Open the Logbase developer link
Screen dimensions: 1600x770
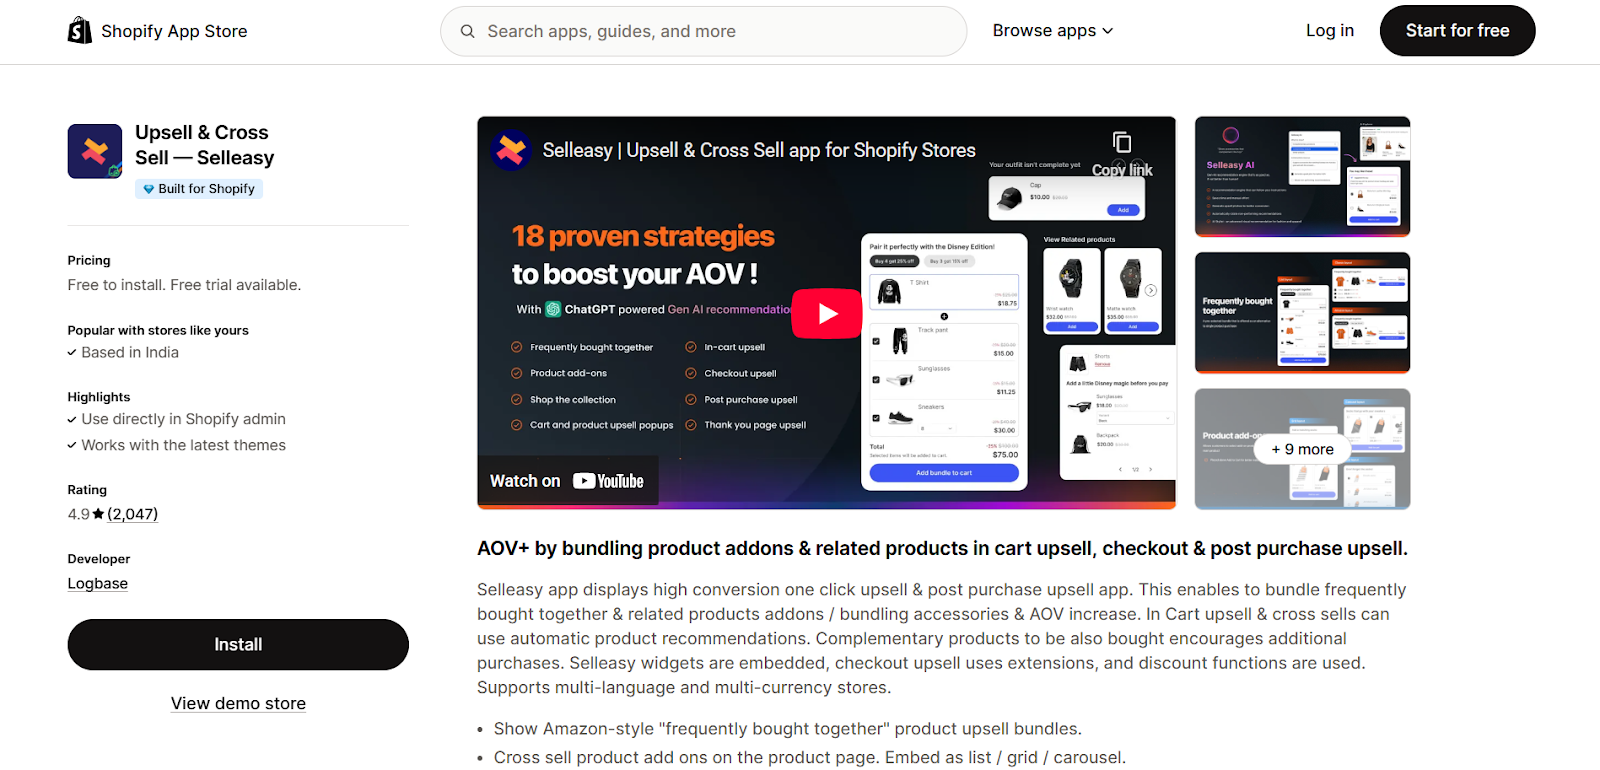(x=98, y=584)
